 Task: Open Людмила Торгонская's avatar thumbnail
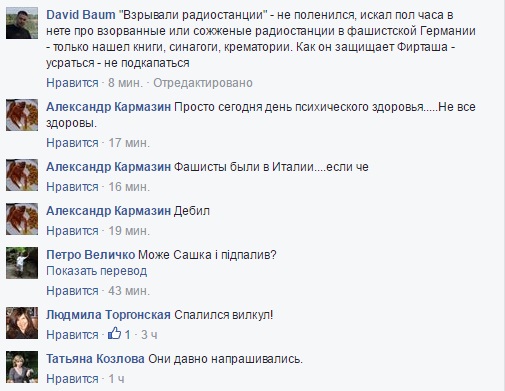point(22,323)
